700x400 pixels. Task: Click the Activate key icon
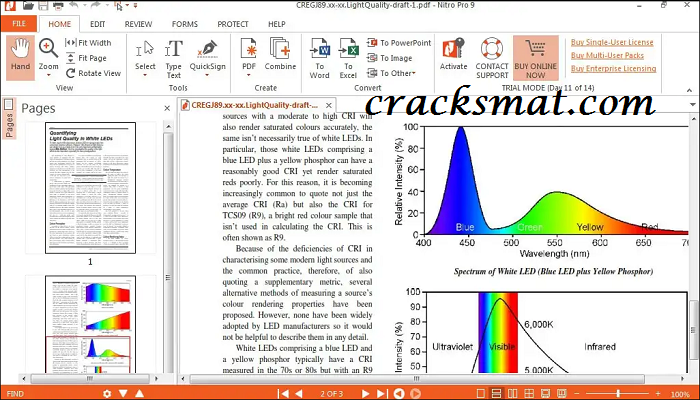(x=453, y=49)
